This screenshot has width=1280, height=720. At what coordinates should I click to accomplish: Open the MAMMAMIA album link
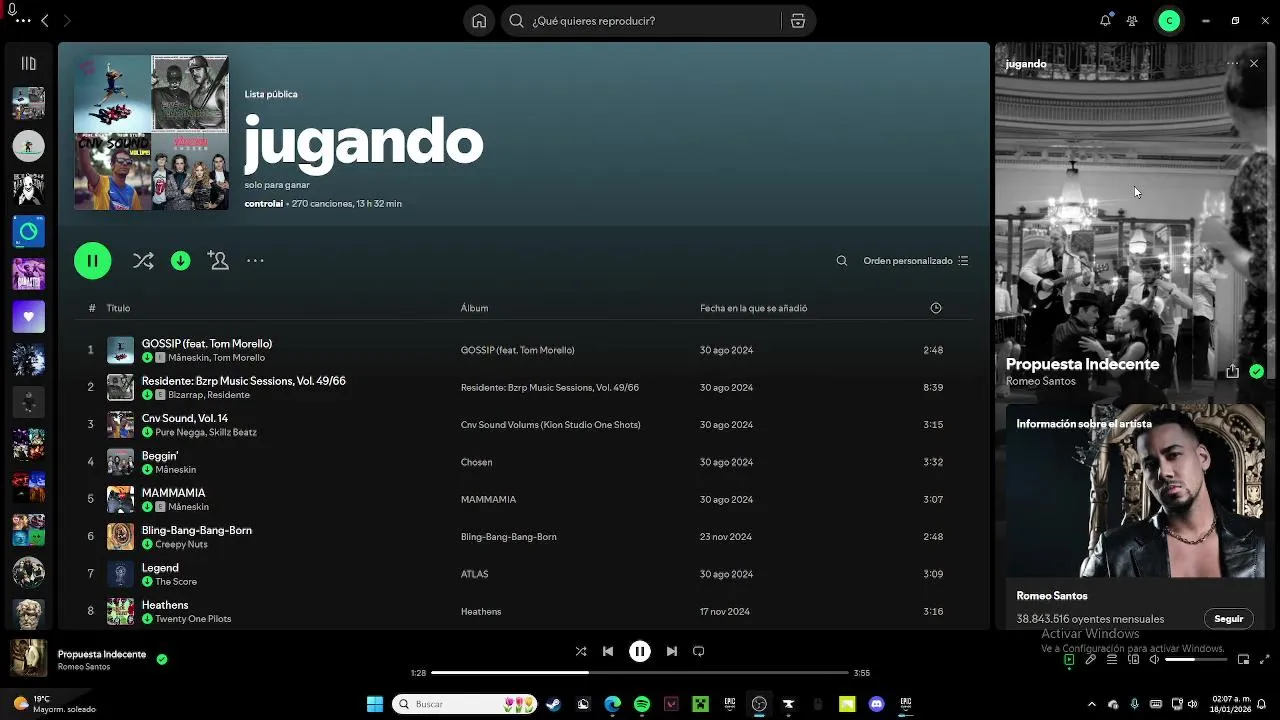[x=488, y=500]
